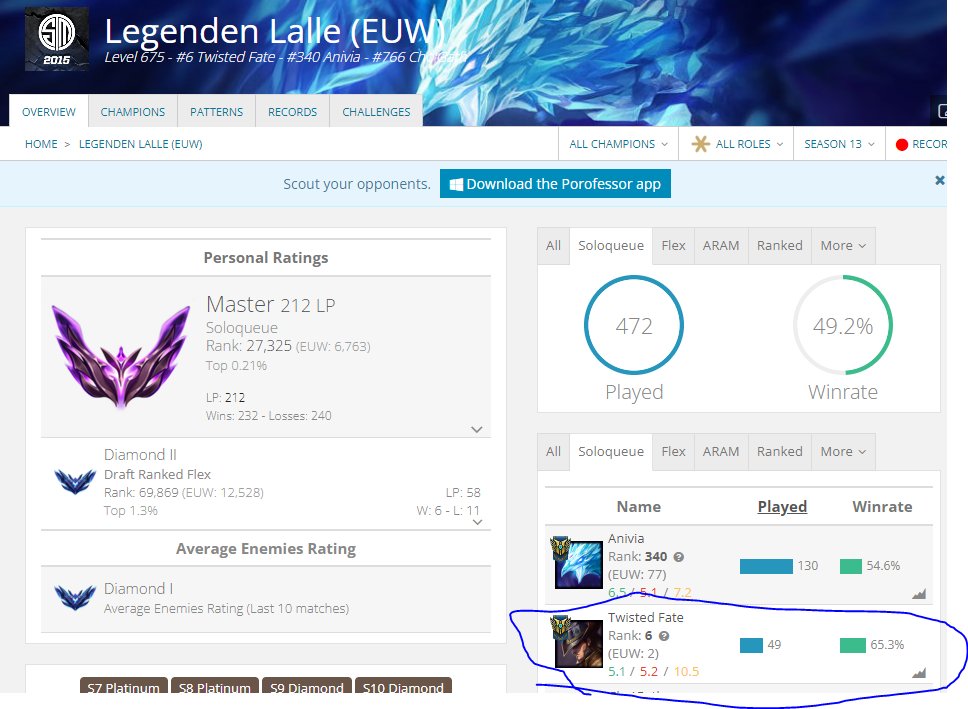Close the Porofessor app banner

pos(939,180)
